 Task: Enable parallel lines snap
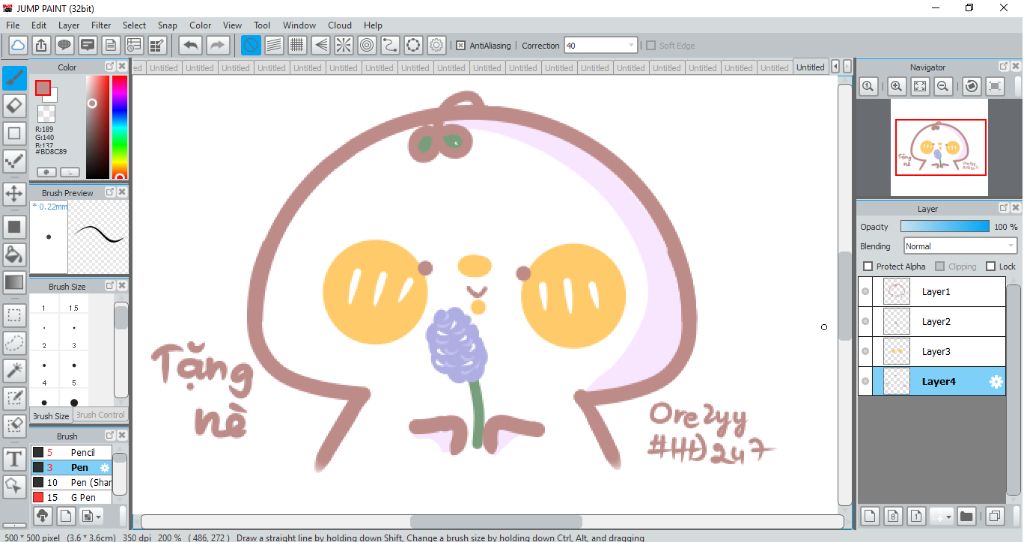tap(274, 45)
